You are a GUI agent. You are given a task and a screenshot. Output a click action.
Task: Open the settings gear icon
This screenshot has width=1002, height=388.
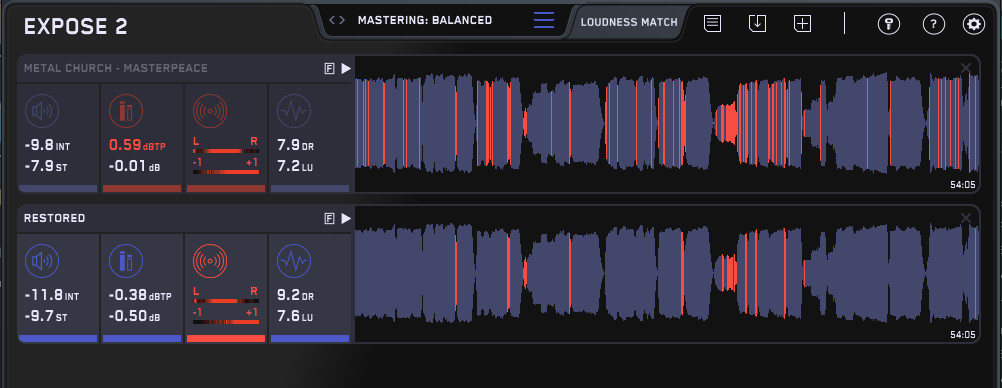(x=974, y=24)
